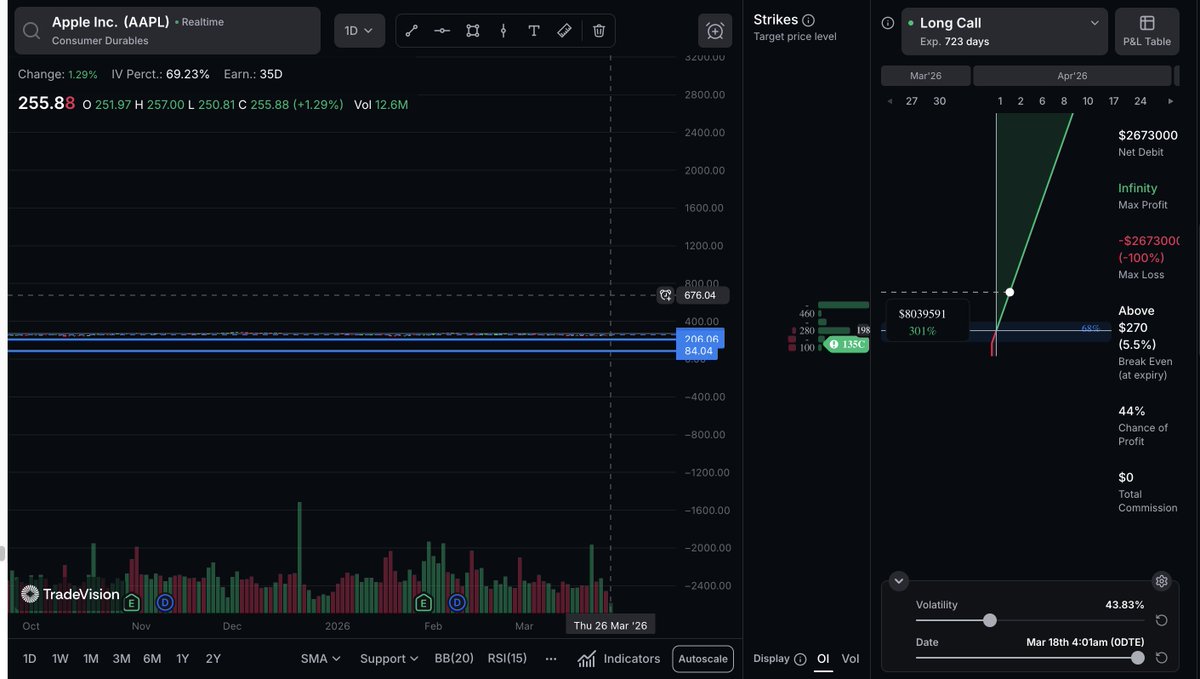Select the 3M range
This screenshot has height=679, width=1200.
121,659
